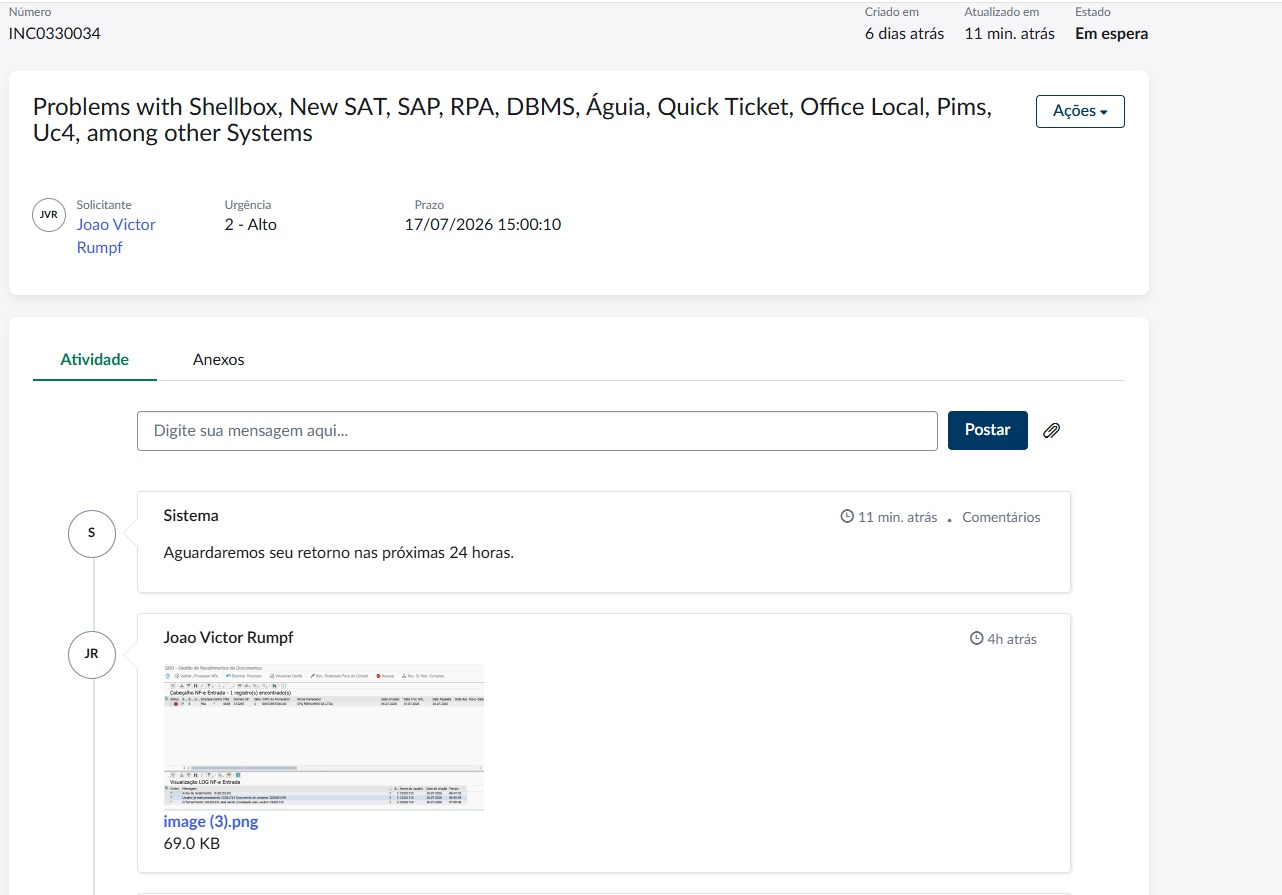This screenshot has height=895, width=1282.
Task: Click the incident title starting "Problems with Shellbox"
Action: coord(512,121)
